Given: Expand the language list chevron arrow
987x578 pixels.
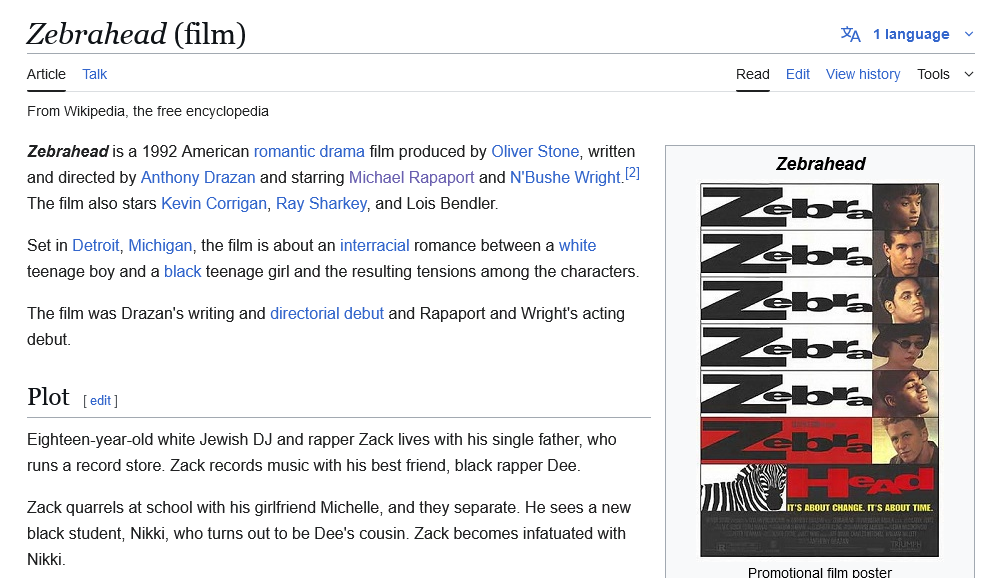Looking at the screenshot, I should click(969, 34).
